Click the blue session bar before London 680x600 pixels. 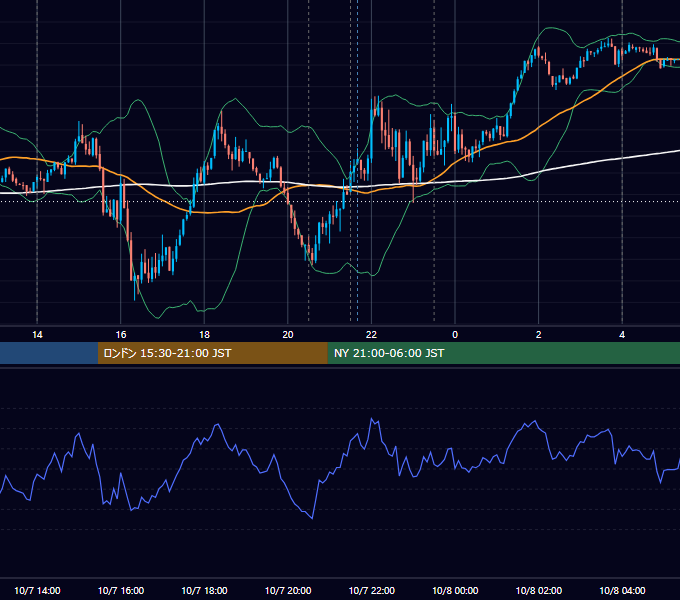coord(49,353)
